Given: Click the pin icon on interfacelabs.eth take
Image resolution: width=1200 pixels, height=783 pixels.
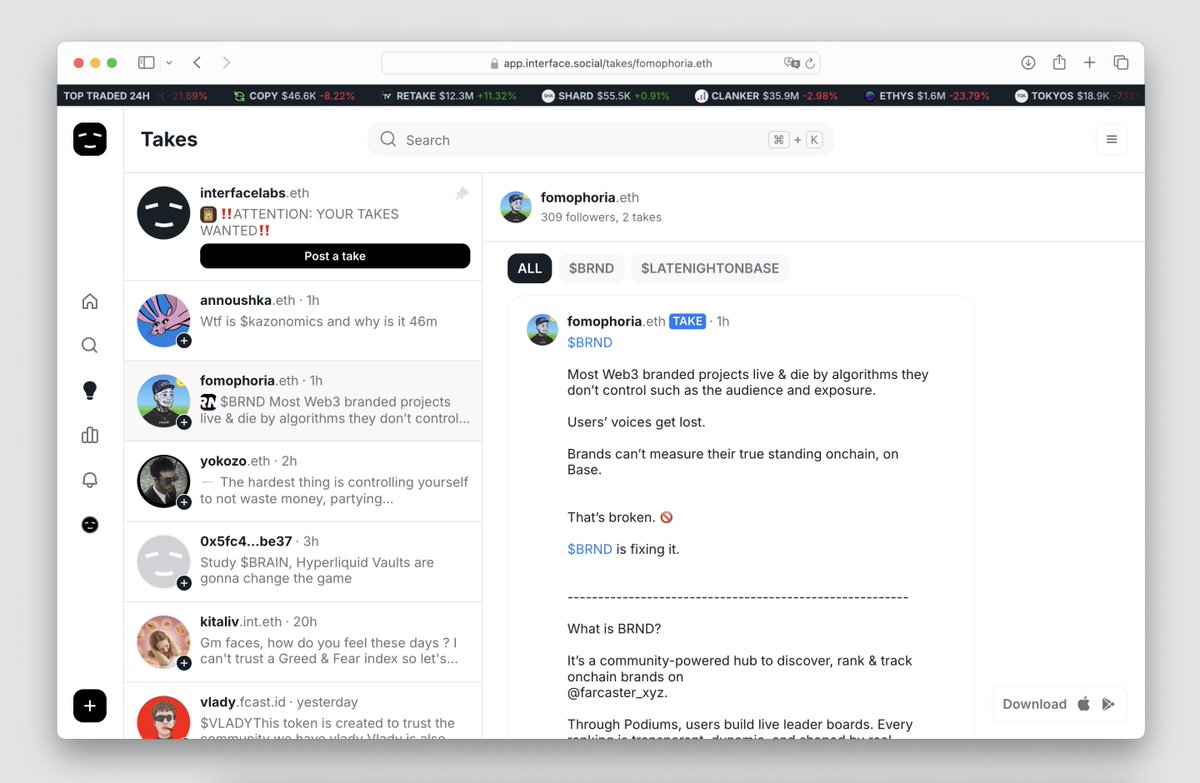Looking at the screenshot, I should pyautogui.click(x=461, y=194).
